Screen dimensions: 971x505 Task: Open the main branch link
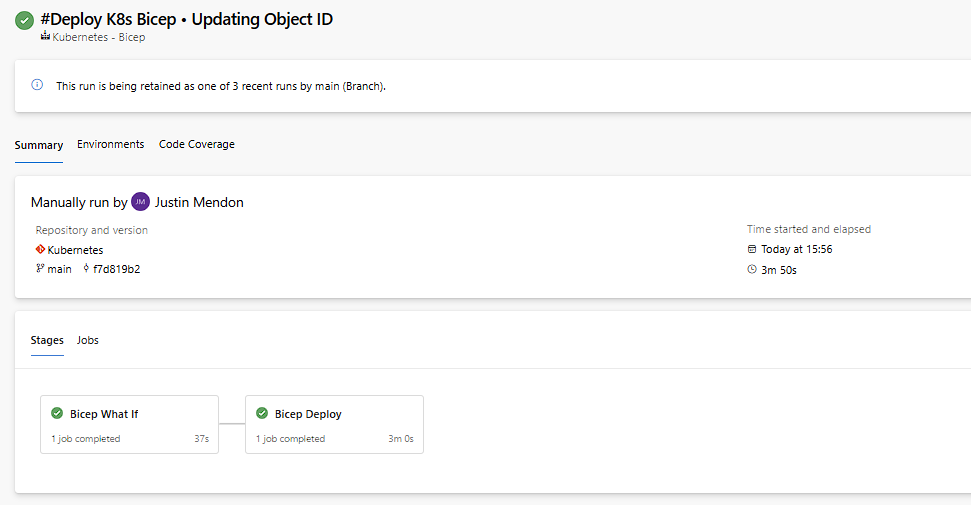point(59,269)
